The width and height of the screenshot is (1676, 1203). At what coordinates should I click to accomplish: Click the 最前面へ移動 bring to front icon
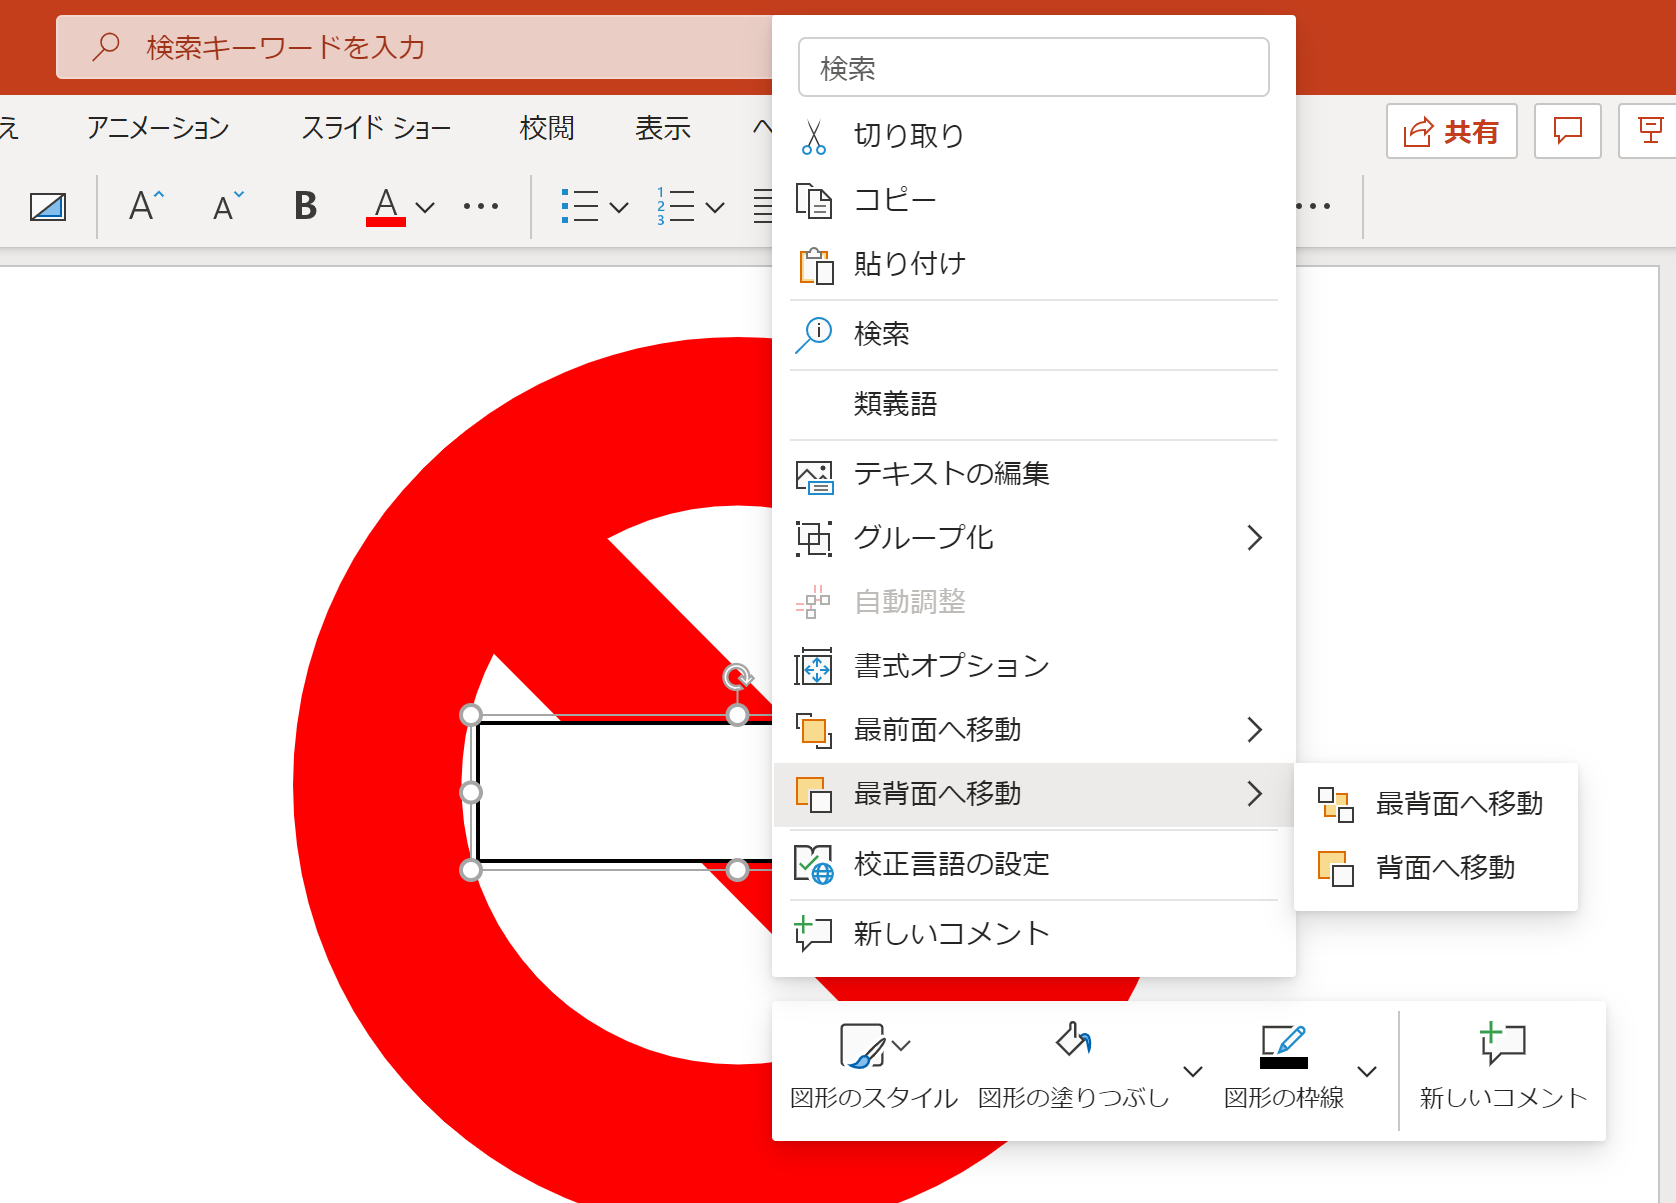click(x=814, y=730)
